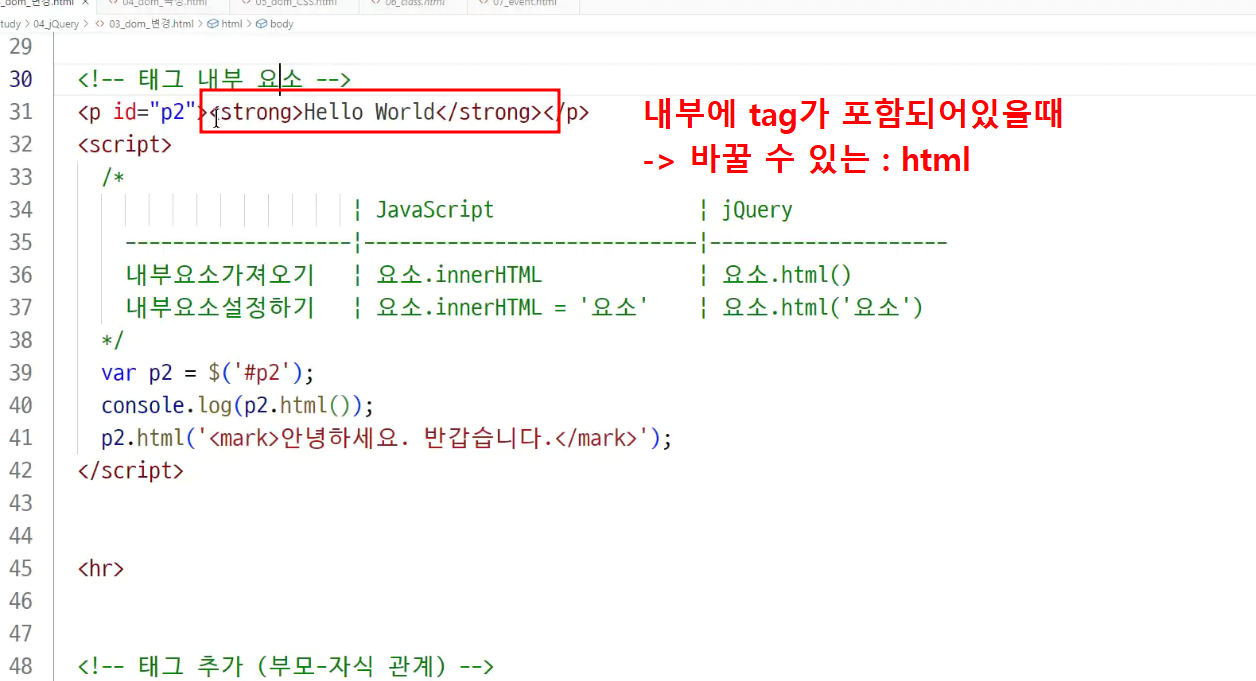The width and height of the screenshot is (1256, 681).
Task: Click the id value "p2" attribute
Action: 172,112
